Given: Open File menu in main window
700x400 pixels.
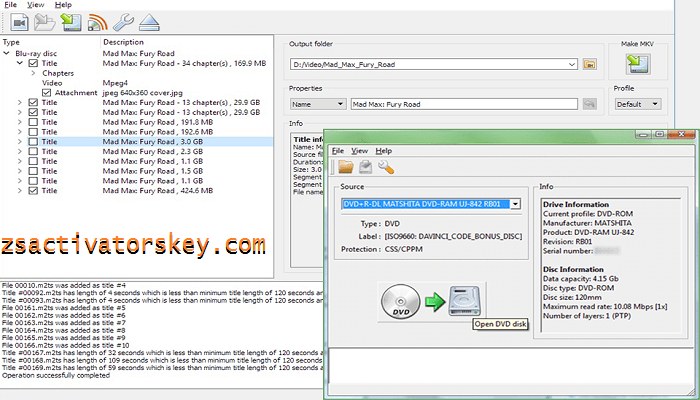Looking at the screenshot, I should point(10,5).
